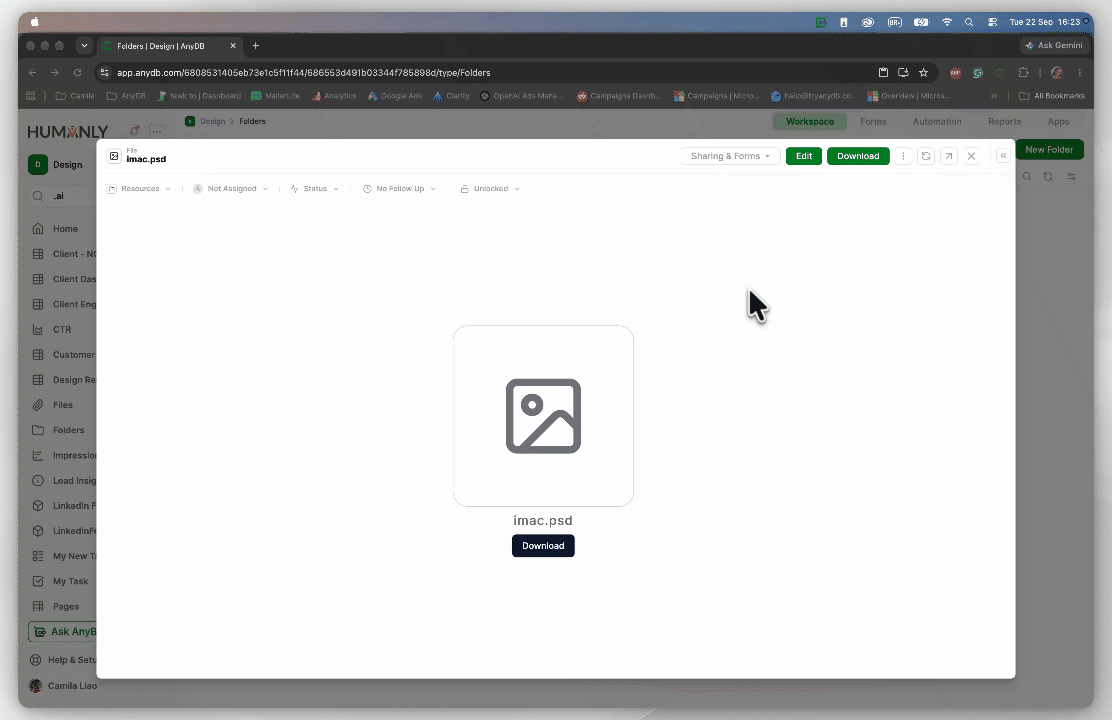Open the browser extensions puzzle icon

tap(1023, 72)
